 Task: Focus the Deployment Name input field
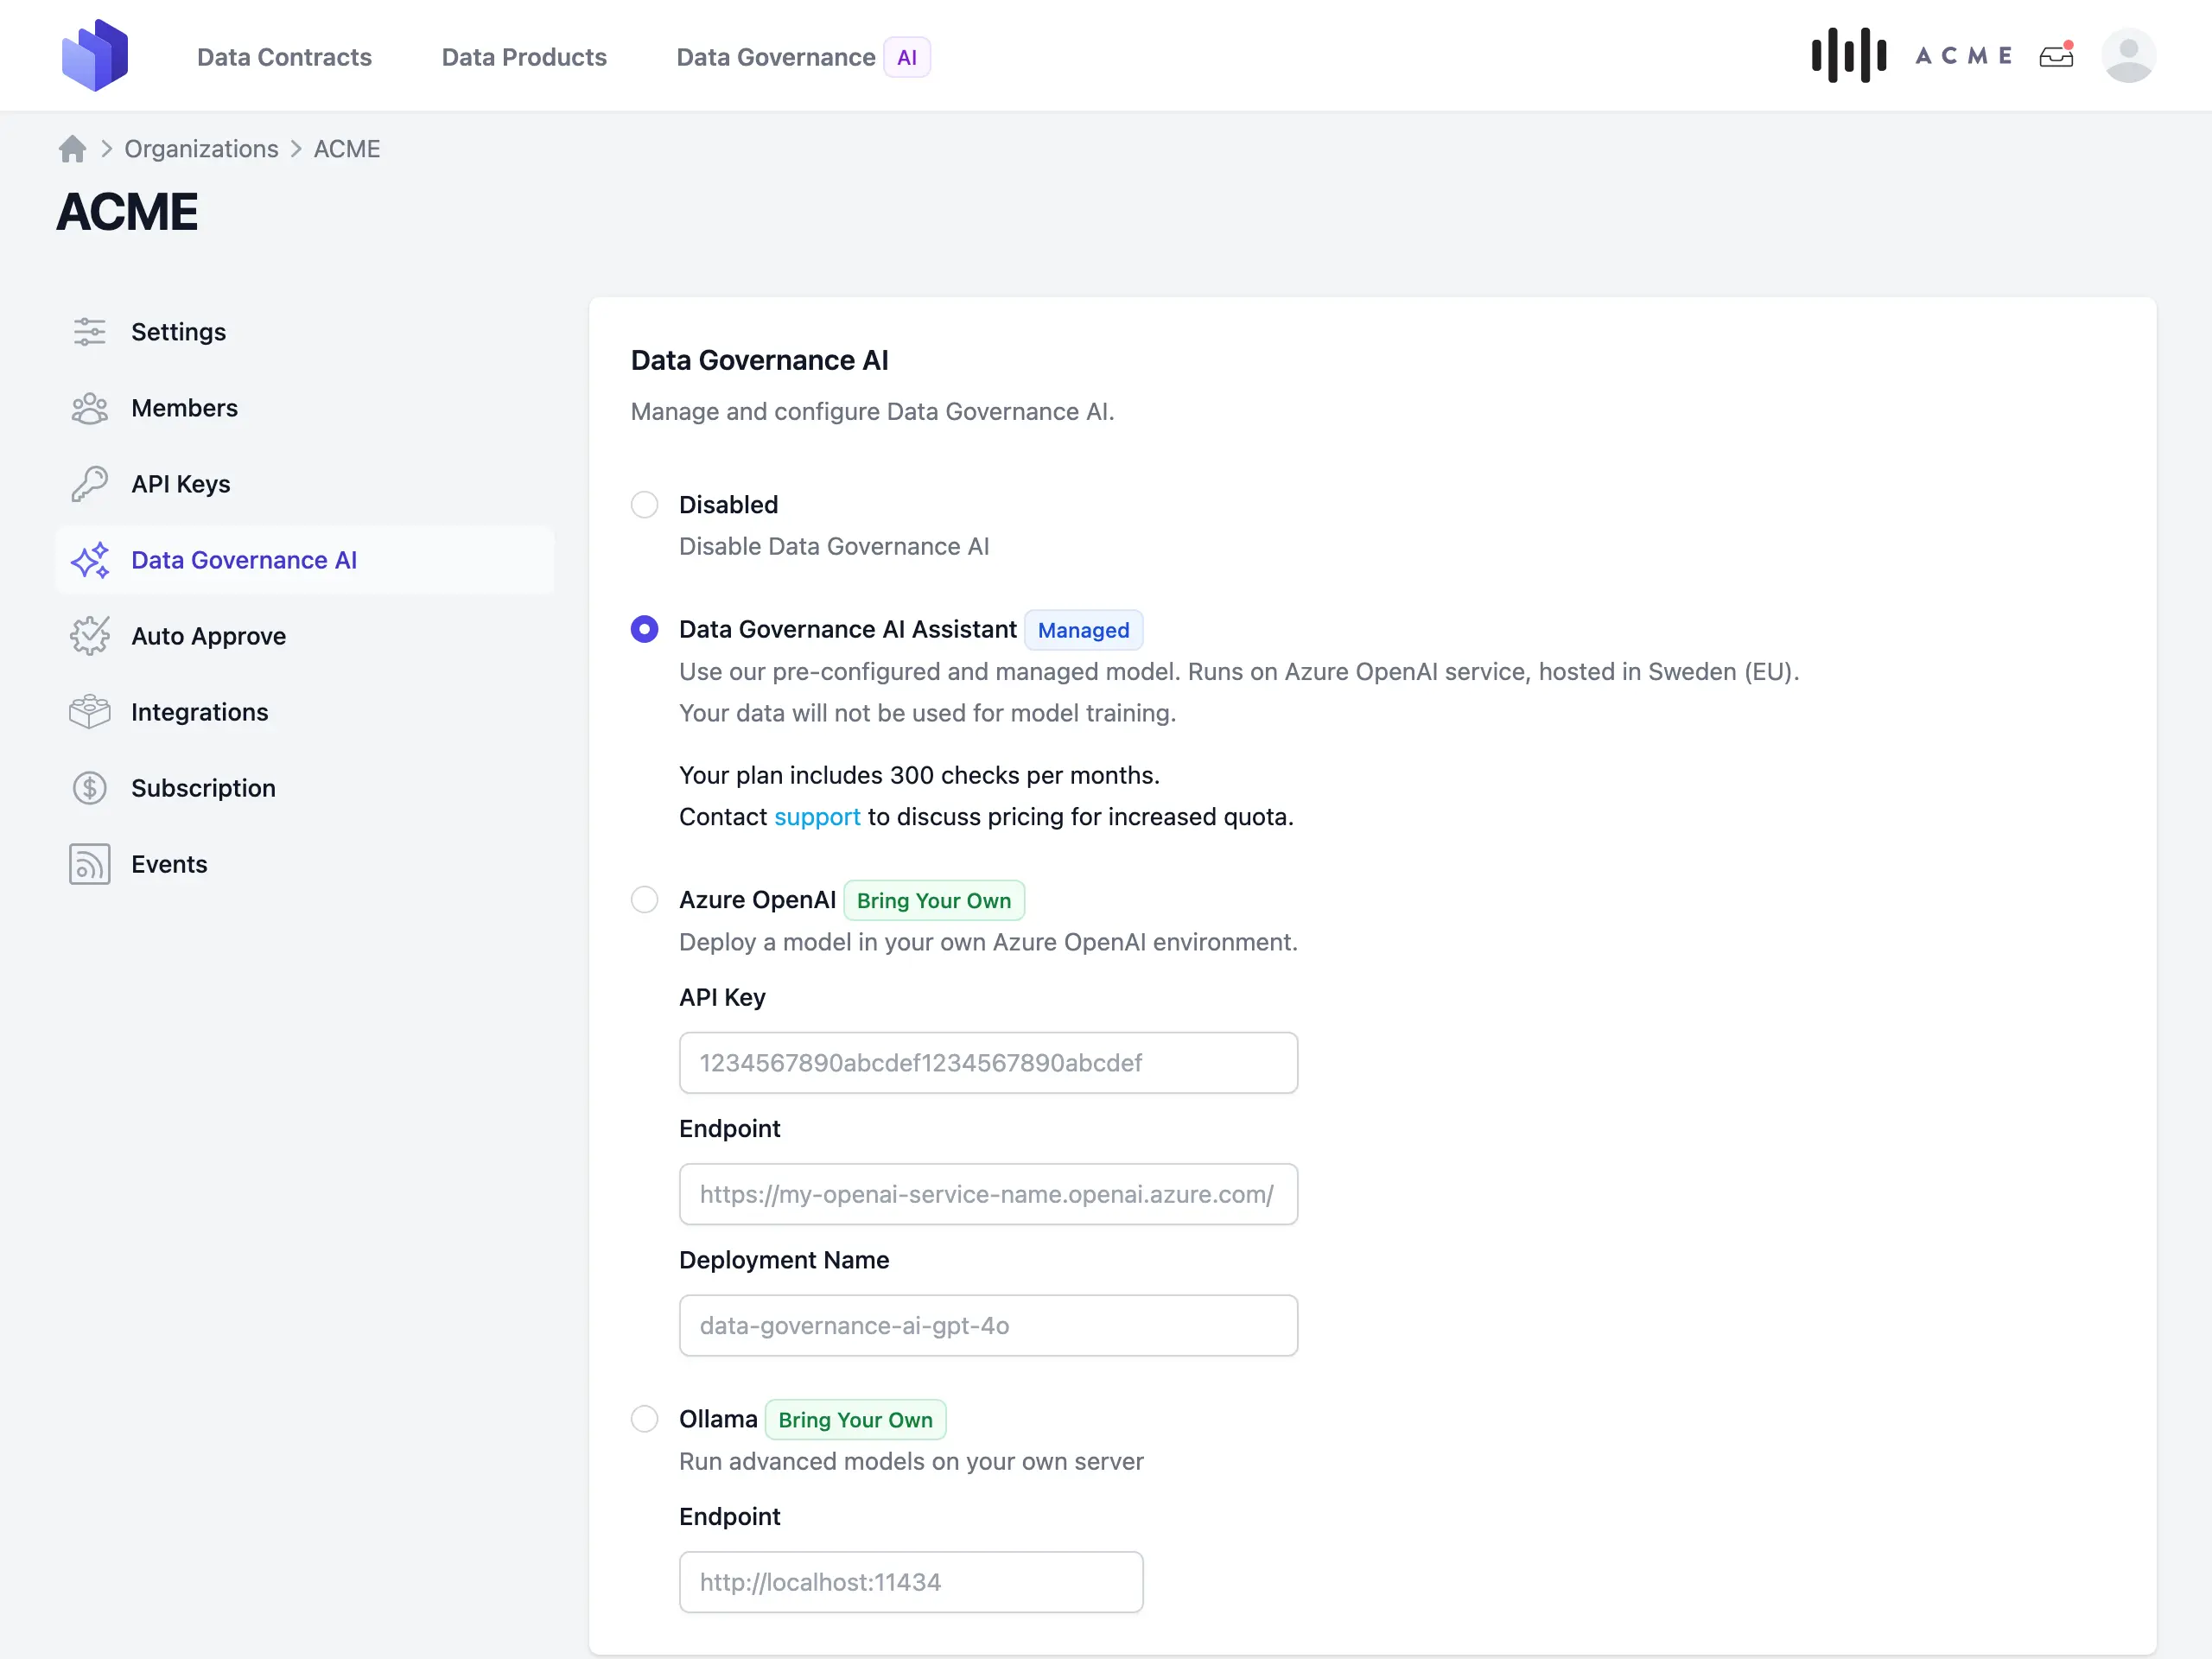988,1326
